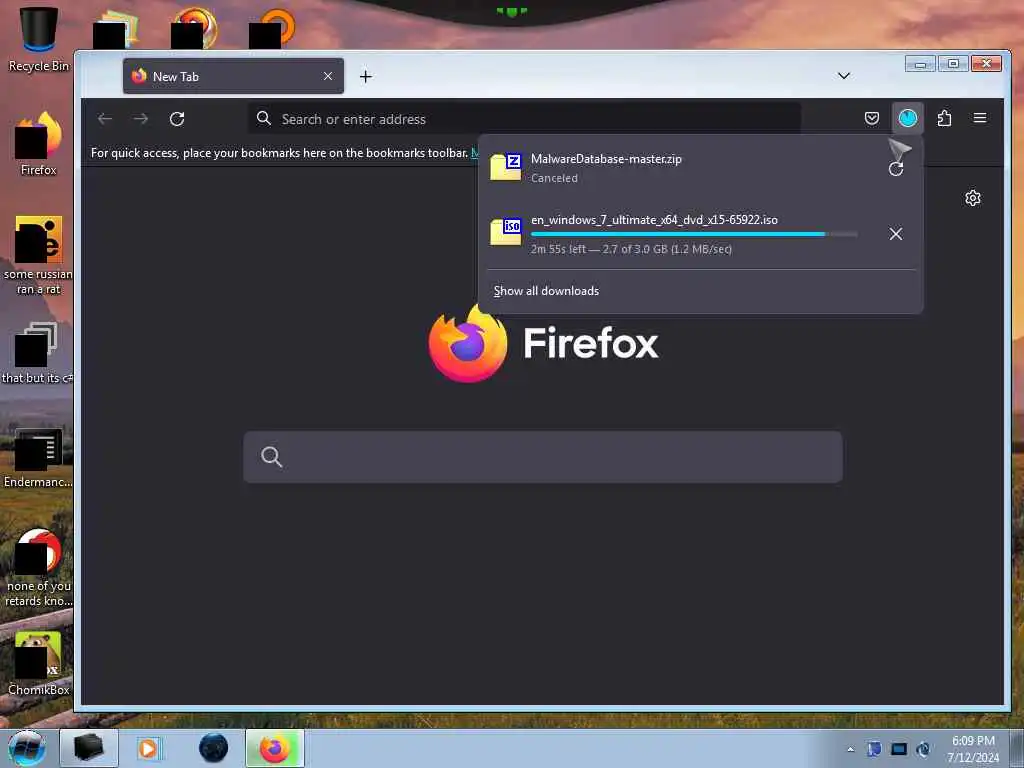Screen dimensions: 1024x768
Task: Open the Firefox desktop shortcut
Action: [39, 144]
